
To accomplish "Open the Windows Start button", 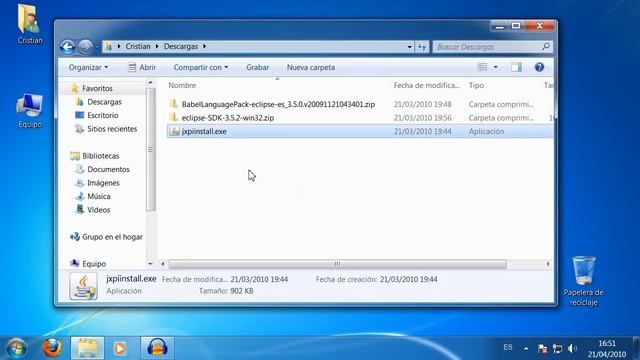I will tap(16, 348).
